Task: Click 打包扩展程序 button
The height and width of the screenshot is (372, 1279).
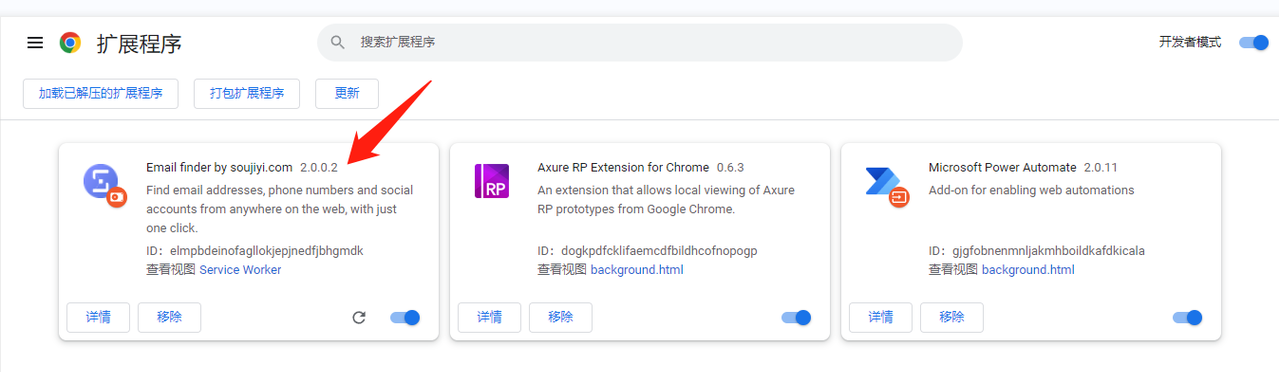Action: 247,93
